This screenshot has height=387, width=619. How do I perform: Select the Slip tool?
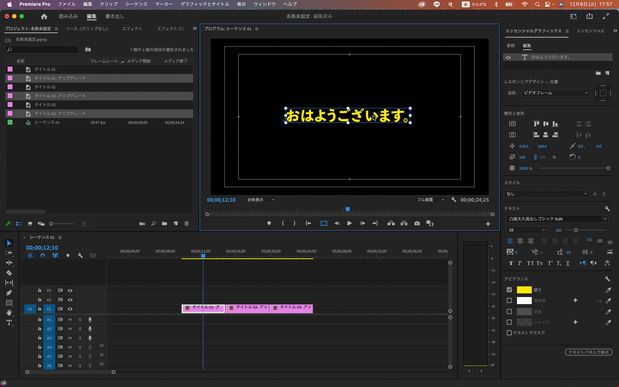tap(9, 283)
